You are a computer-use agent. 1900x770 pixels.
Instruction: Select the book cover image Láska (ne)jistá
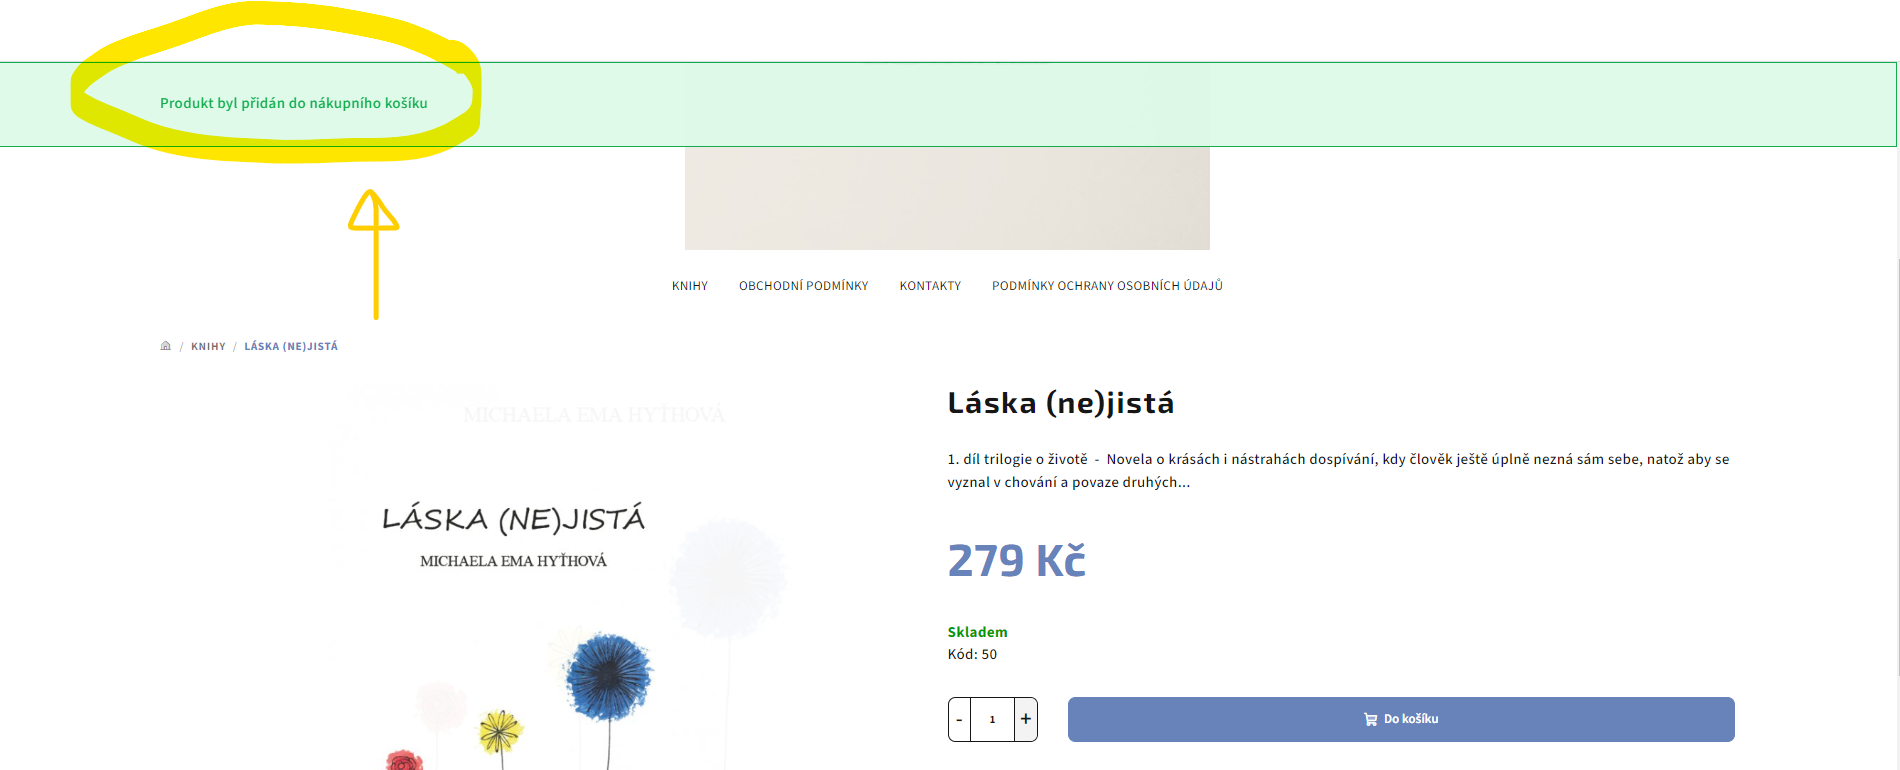click(560, 575)
